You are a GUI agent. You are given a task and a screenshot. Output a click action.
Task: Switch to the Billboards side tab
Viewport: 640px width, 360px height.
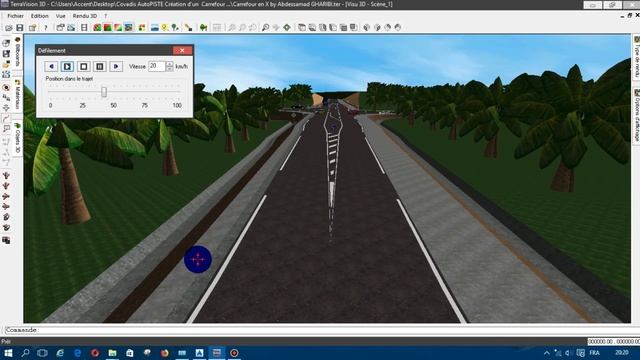click(18, 52)
